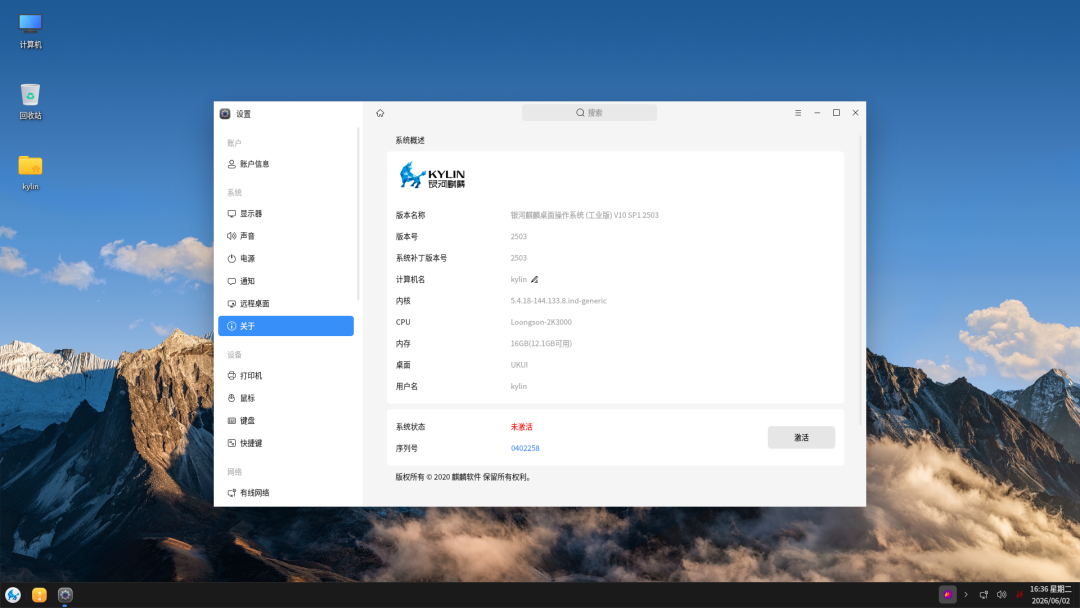
Task: Open 有线网络 wired network settings
Action: [286, 493]
